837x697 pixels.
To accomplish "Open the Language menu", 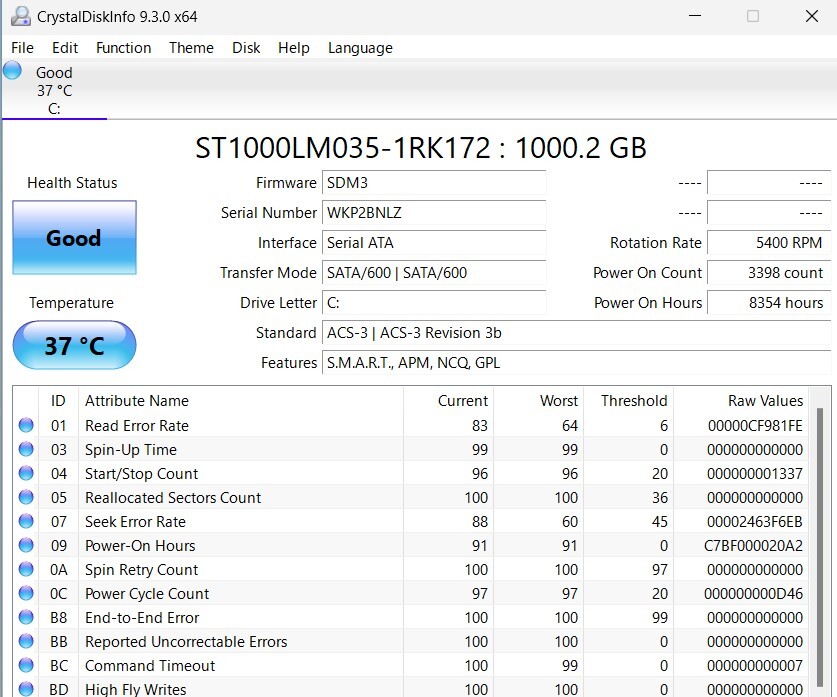I will pyautogui.click(x=360, y=48).
